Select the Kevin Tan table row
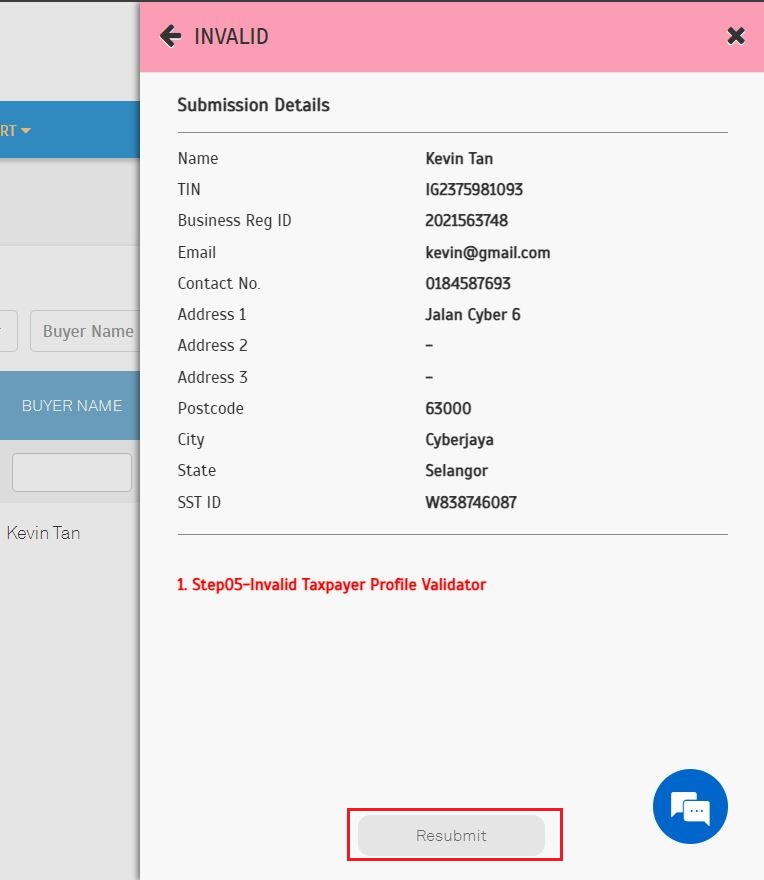Screen dimensions: 764x880 pos(44,533)
